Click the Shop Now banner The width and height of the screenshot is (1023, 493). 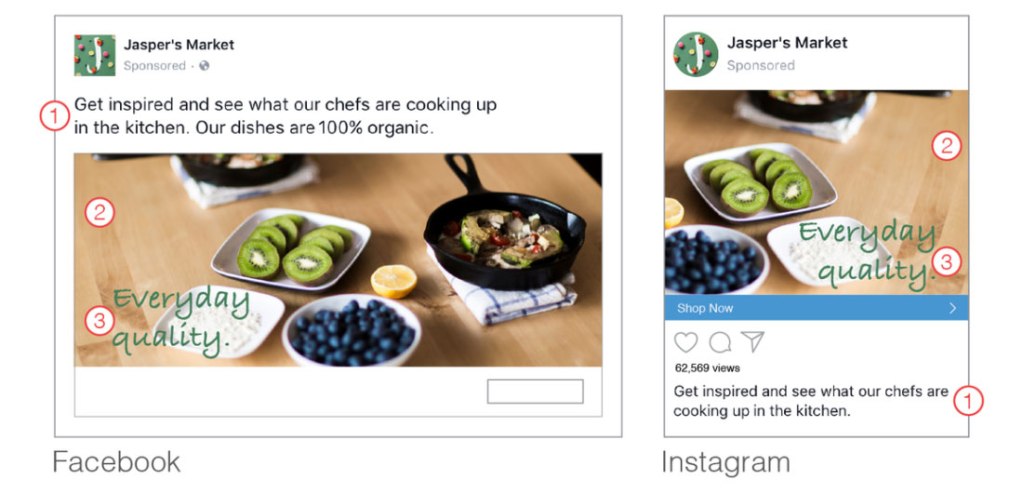point(816,308)
